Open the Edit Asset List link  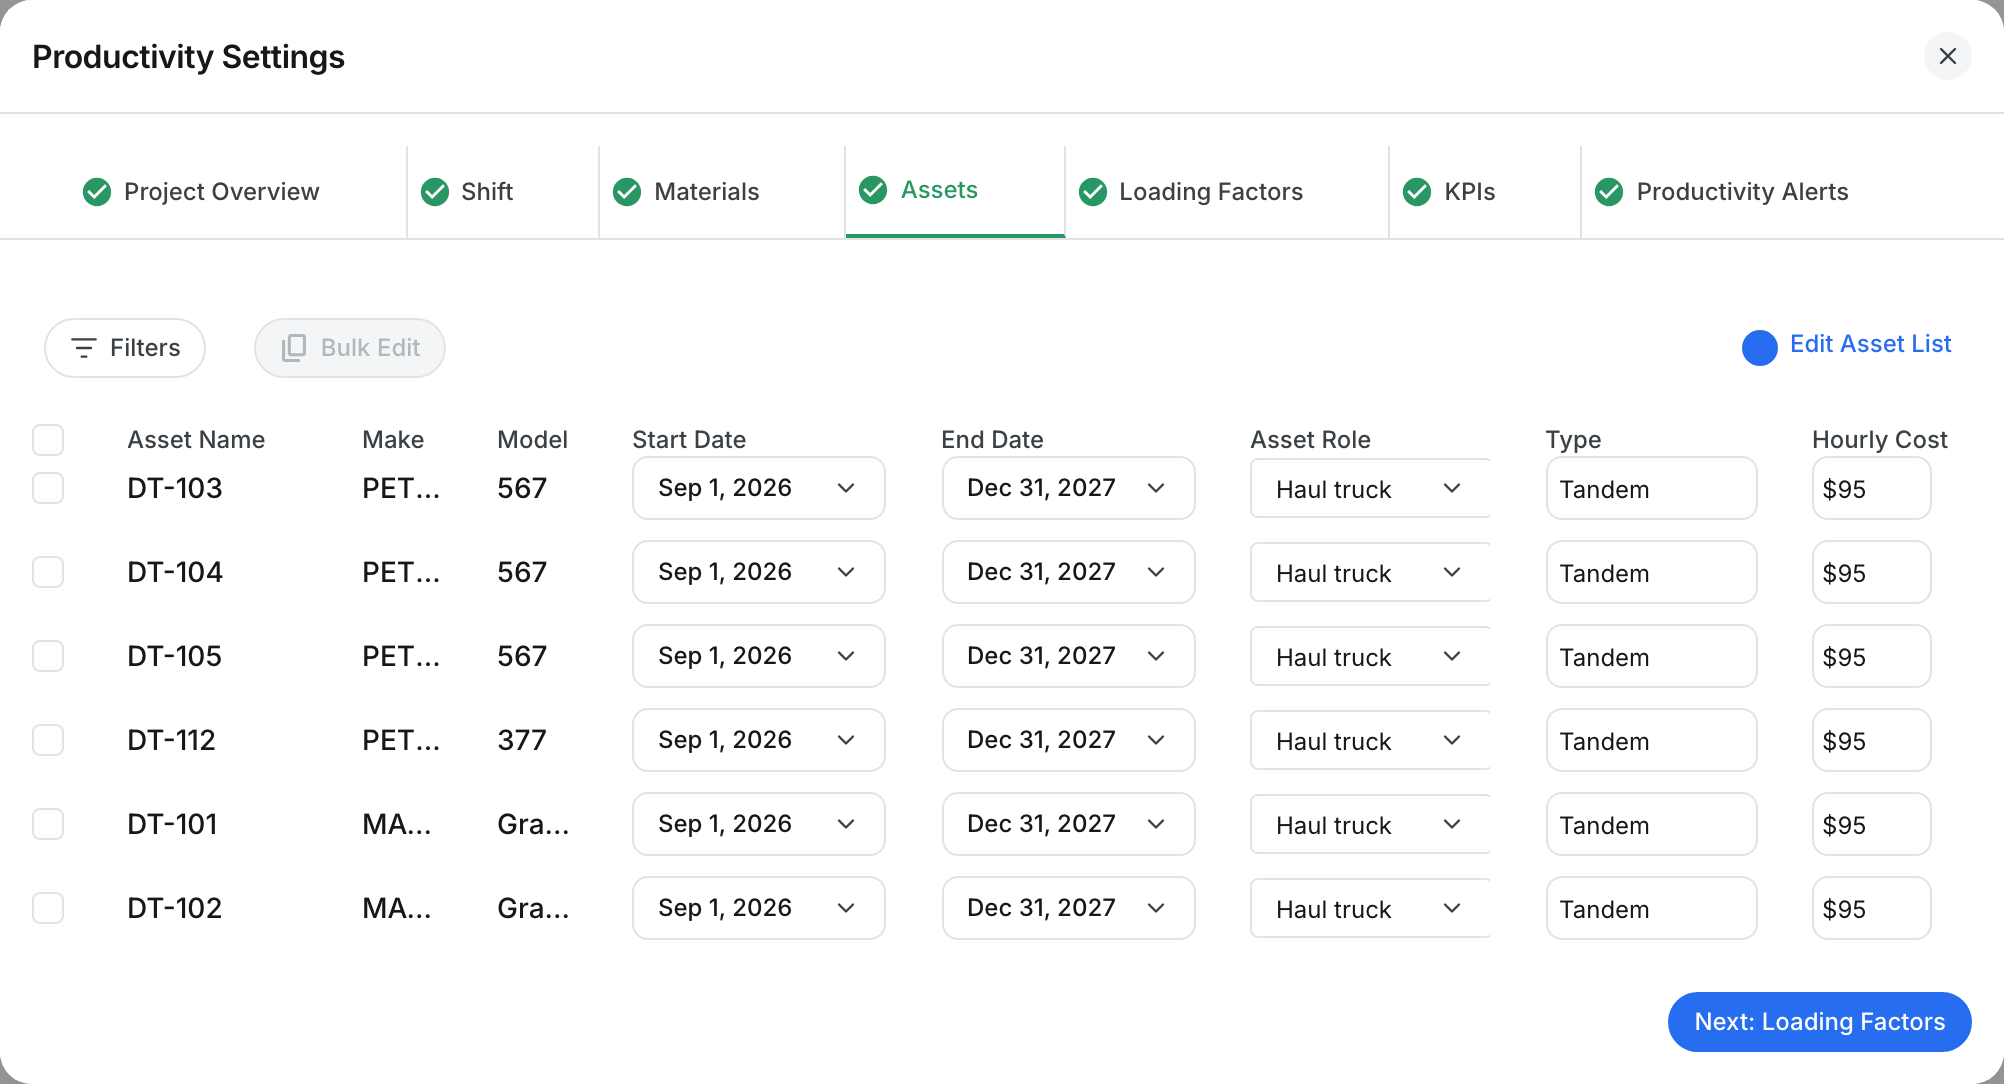(1870, 344)
